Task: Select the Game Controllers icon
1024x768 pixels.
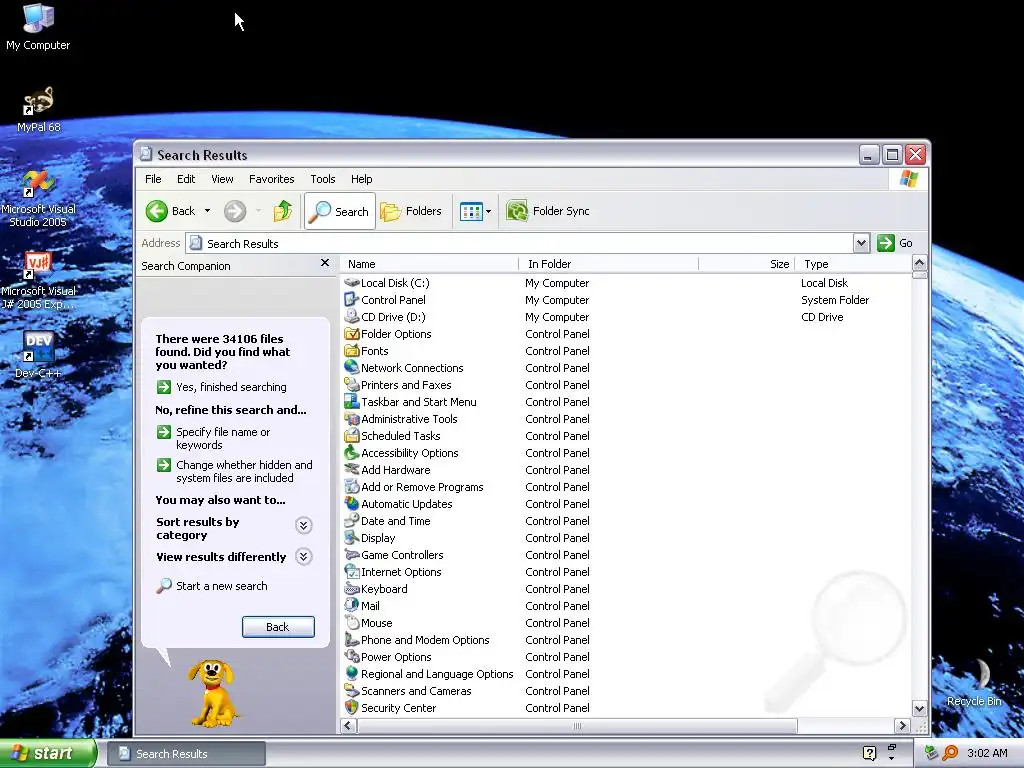Action: click(x=352, y=554)
